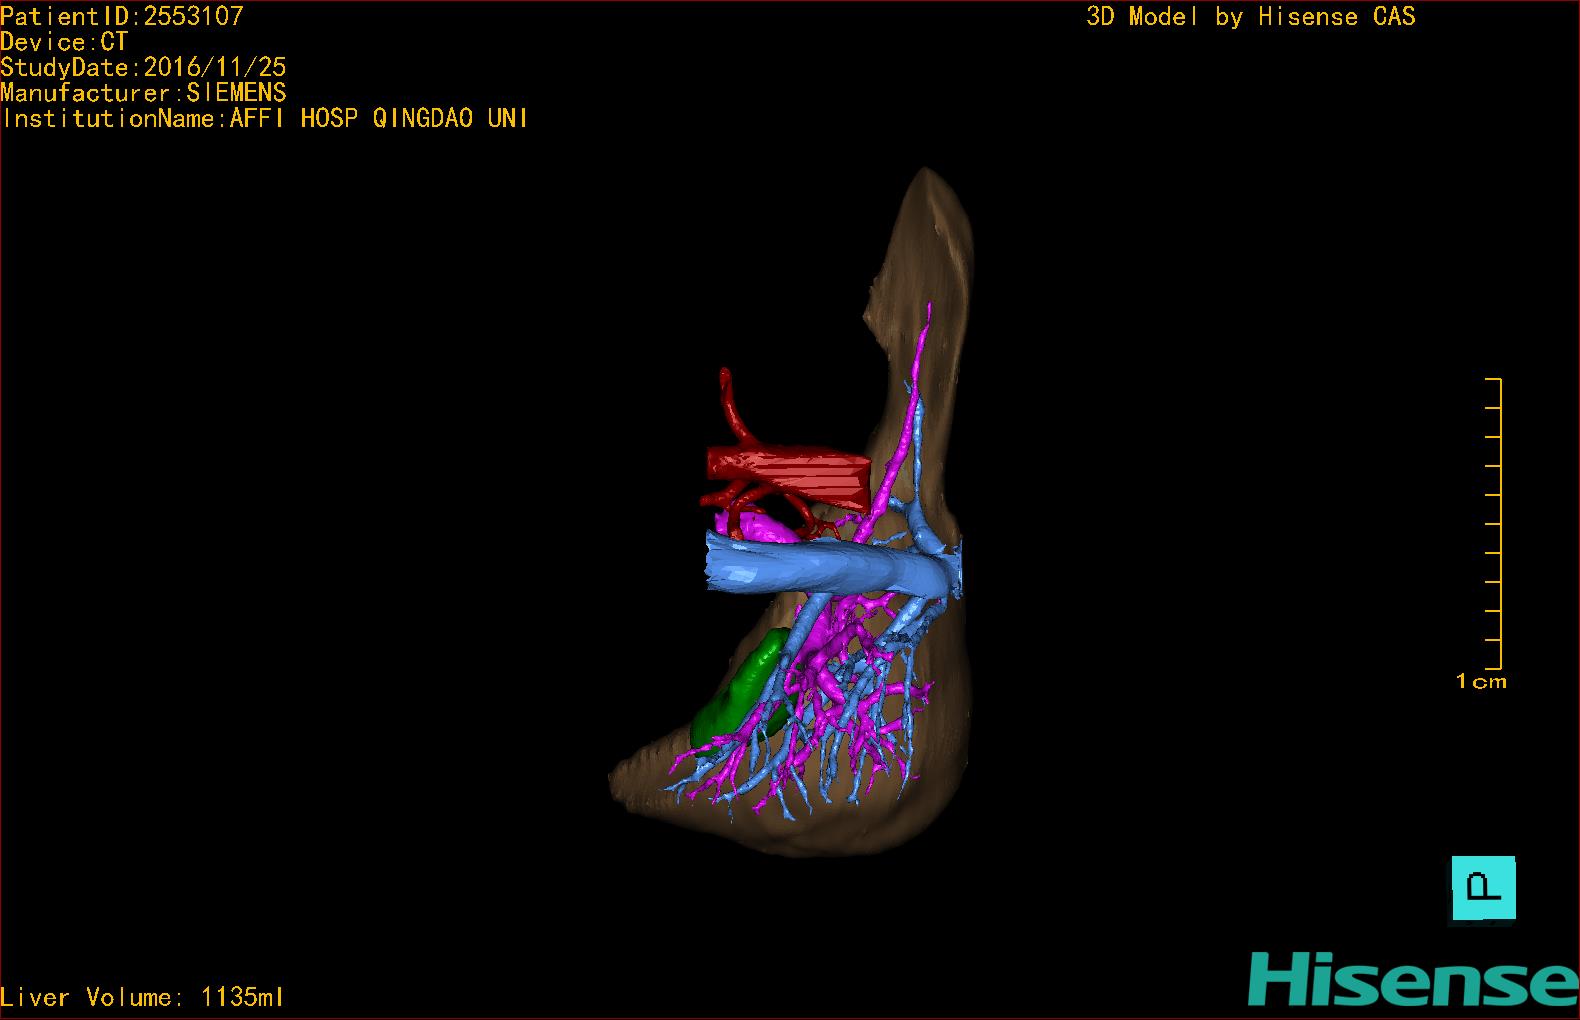Click the 1cm scale label

[x=1481, y=682]
